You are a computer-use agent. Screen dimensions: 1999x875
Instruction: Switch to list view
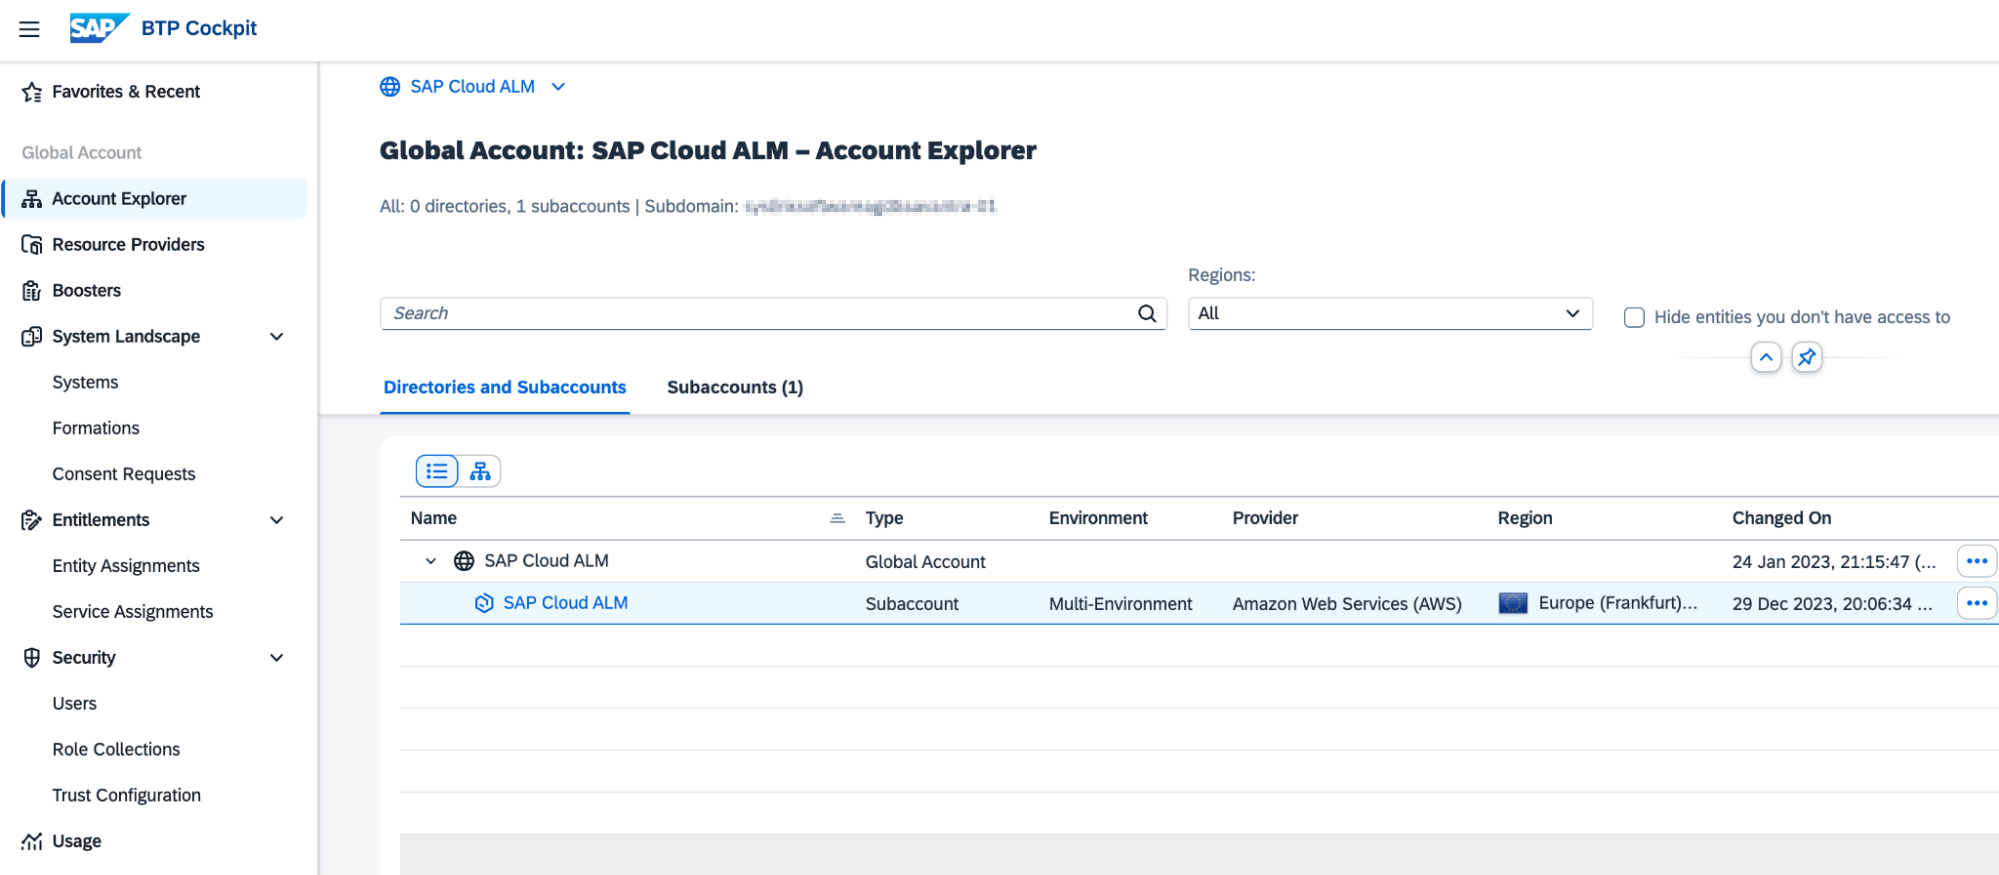point(437,471)
